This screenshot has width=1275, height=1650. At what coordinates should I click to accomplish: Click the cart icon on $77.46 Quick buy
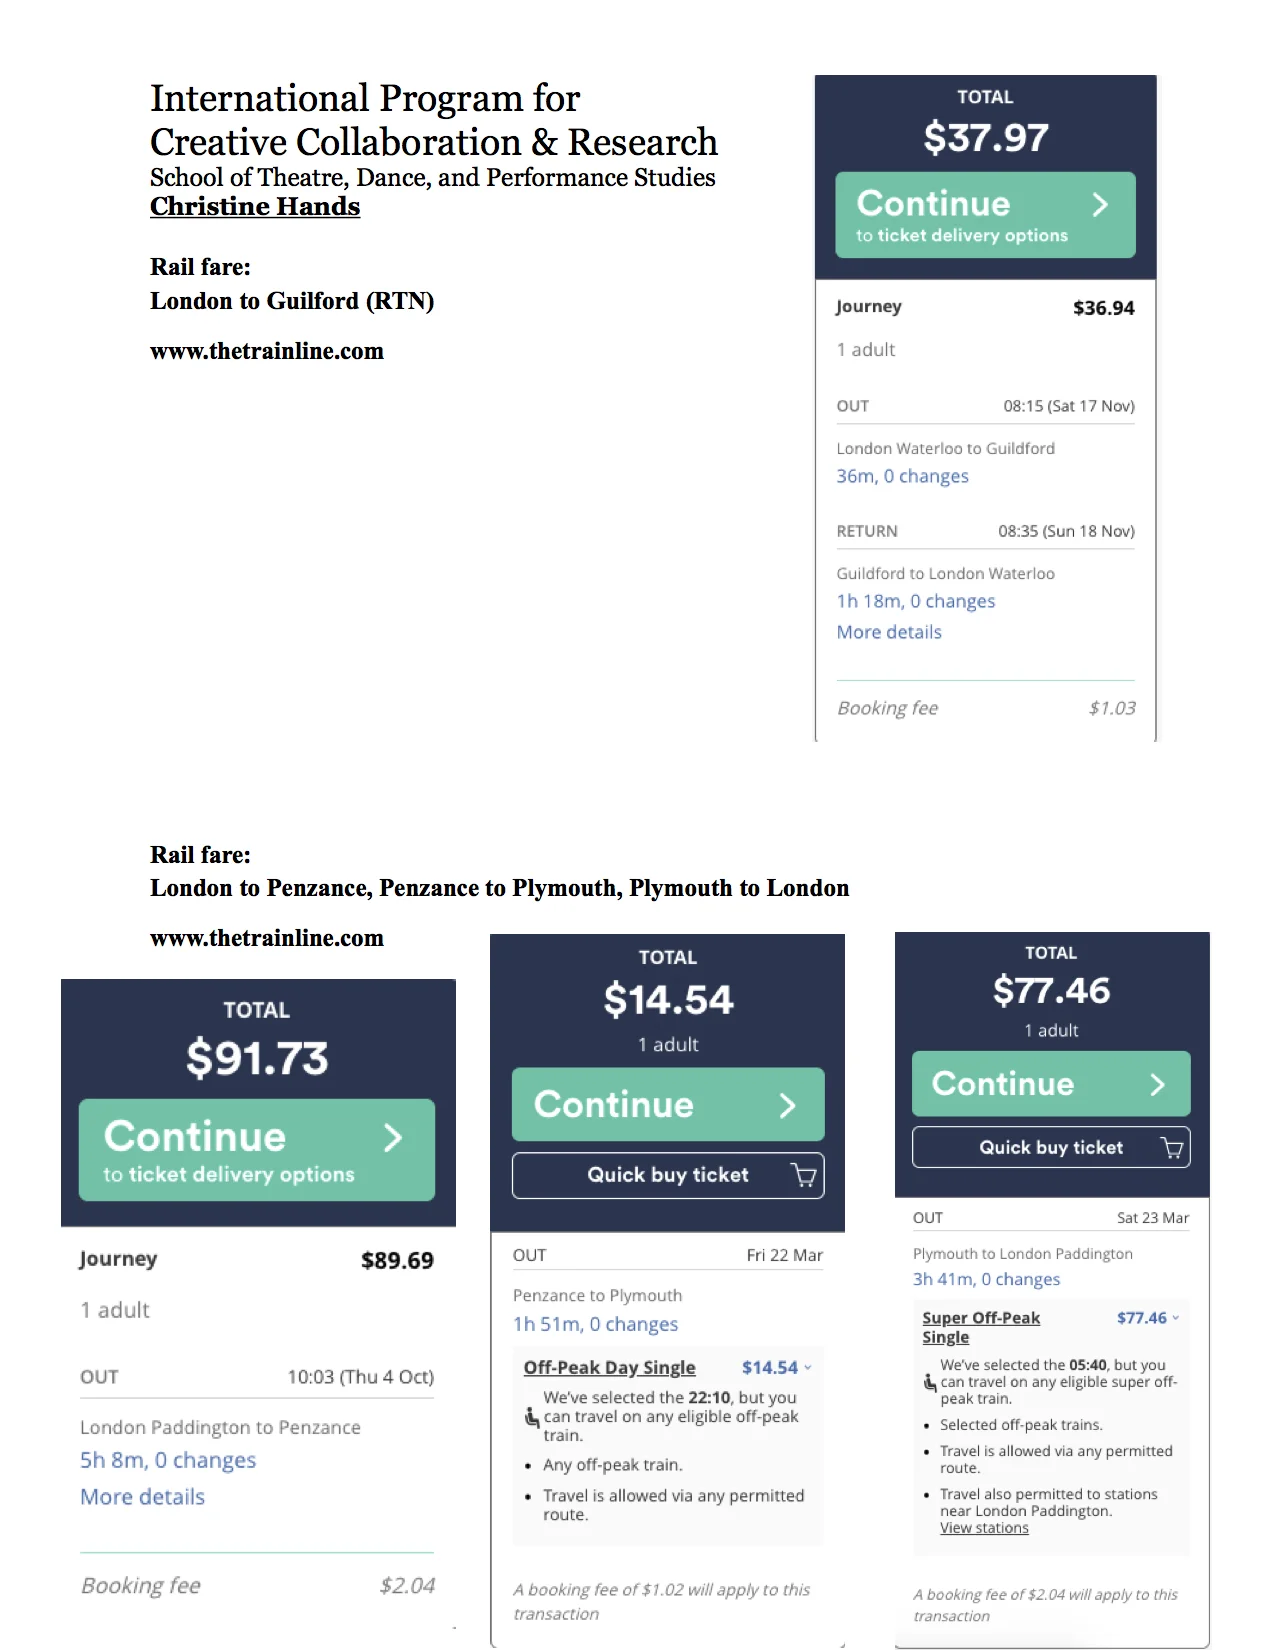pyautogui.click(x=1172, y=1148)
